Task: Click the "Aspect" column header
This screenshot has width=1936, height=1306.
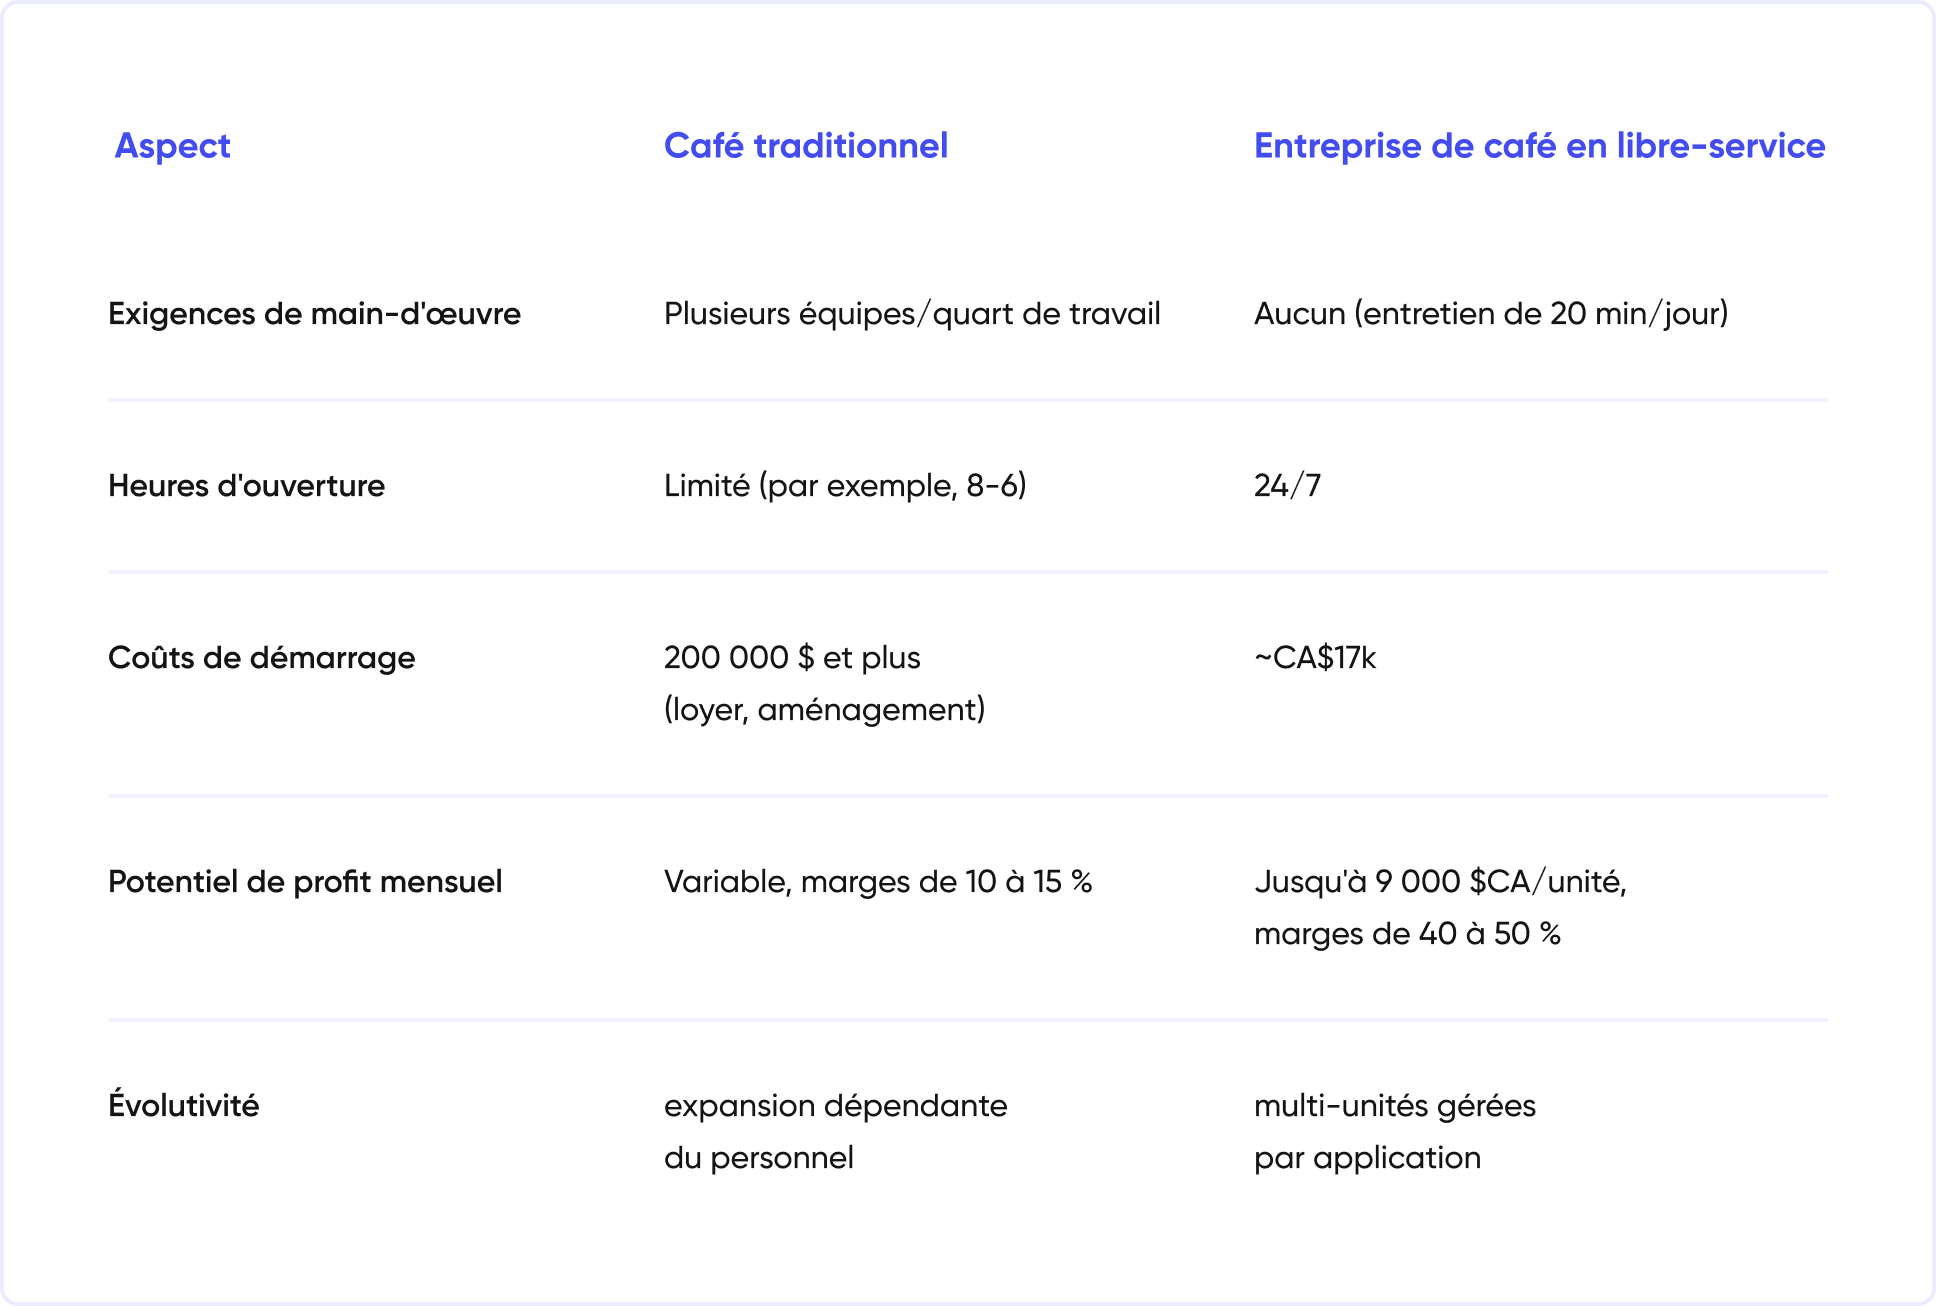Action: [172, 146]
